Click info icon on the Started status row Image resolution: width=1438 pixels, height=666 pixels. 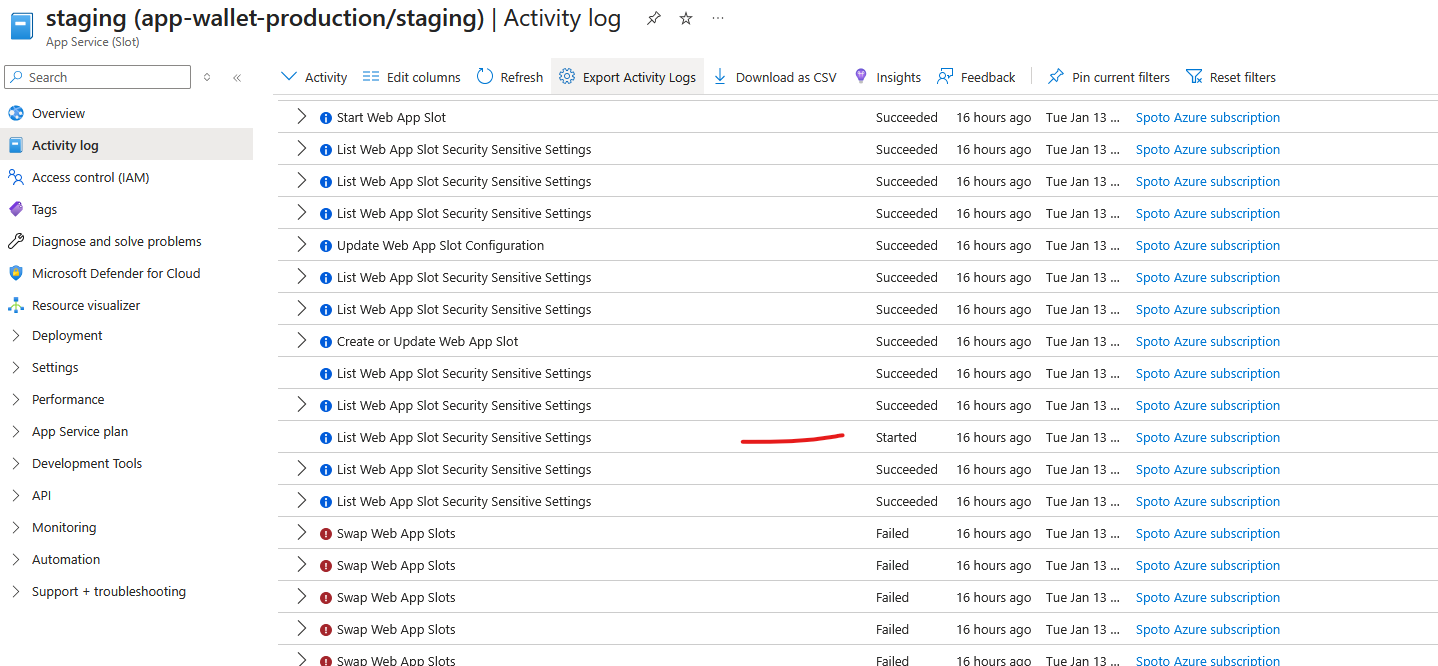pos(325,438)
